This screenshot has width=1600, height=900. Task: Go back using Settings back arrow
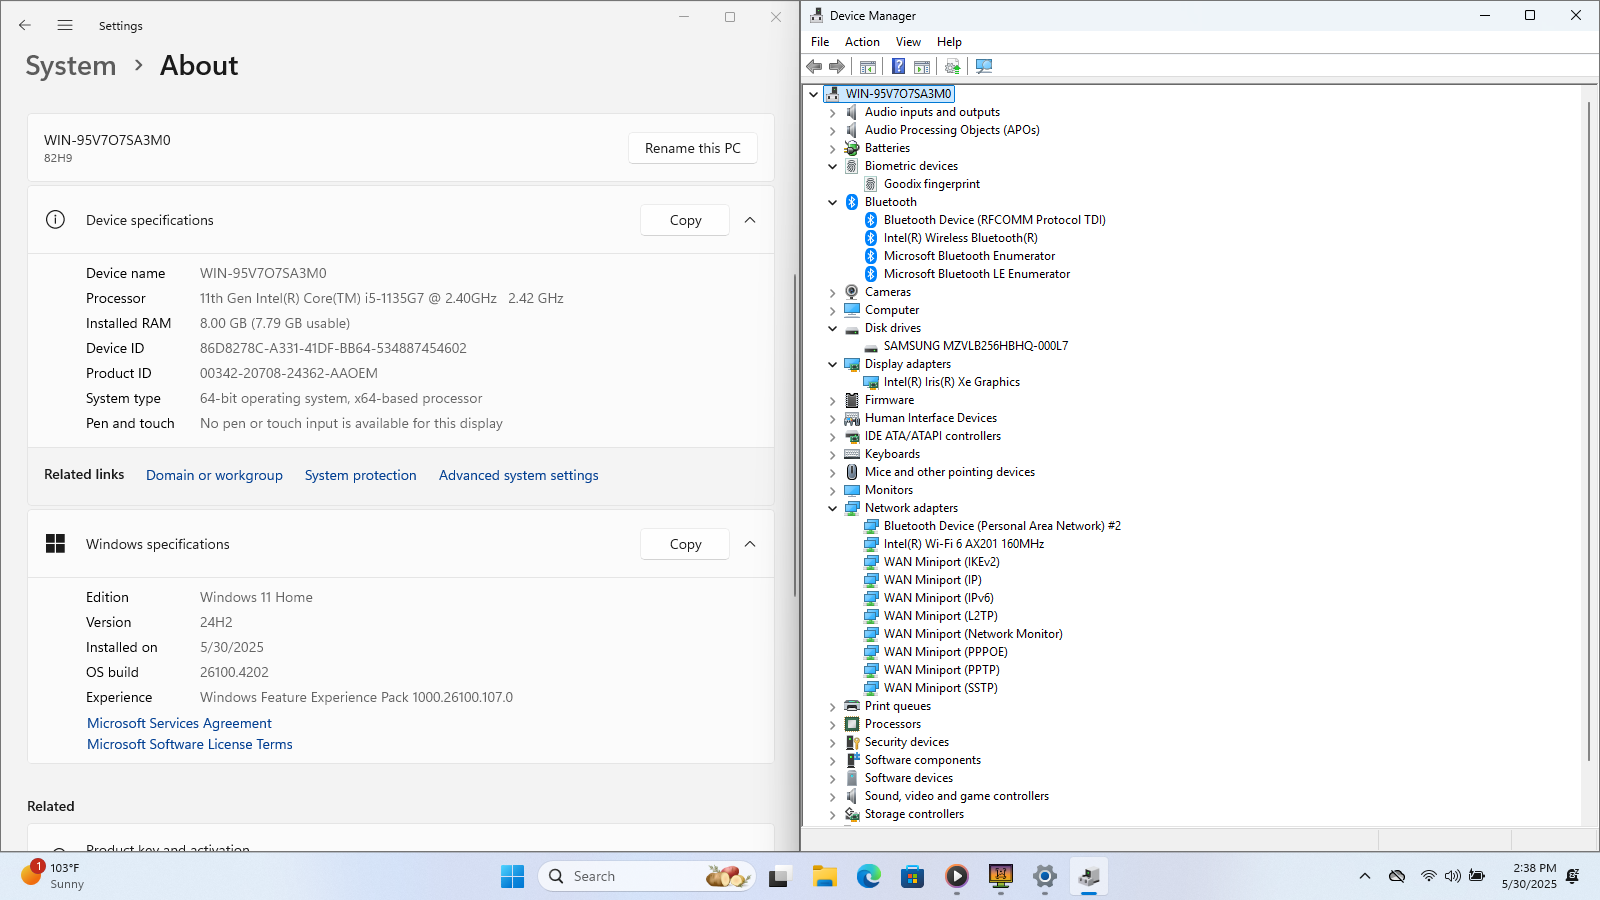(25, 25)
